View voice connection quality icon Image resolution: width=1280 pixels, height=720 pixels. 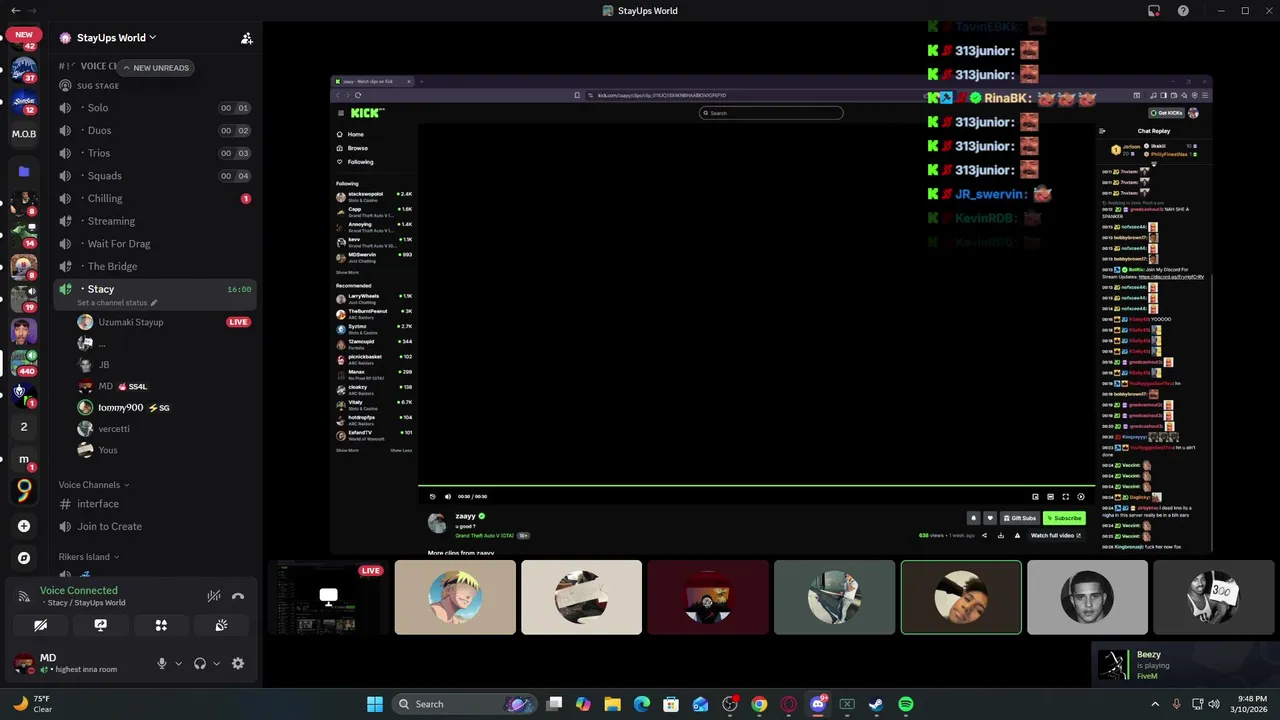[24, 597]
